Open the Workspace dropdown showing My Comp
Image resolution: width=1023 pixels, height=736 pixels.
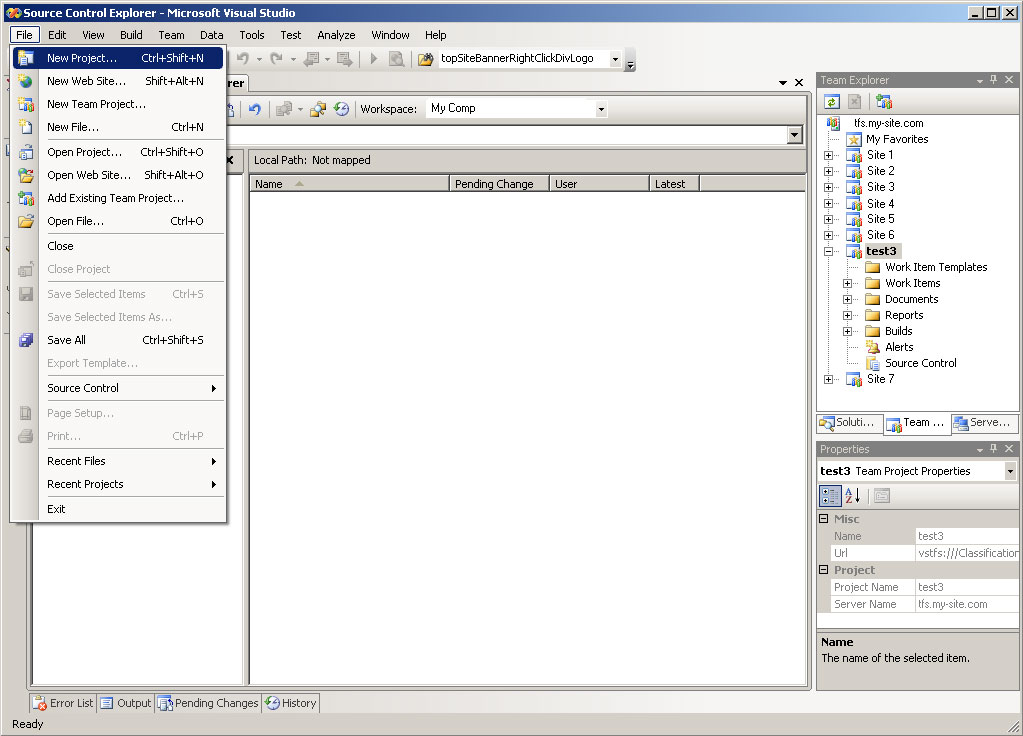point(601,109)
